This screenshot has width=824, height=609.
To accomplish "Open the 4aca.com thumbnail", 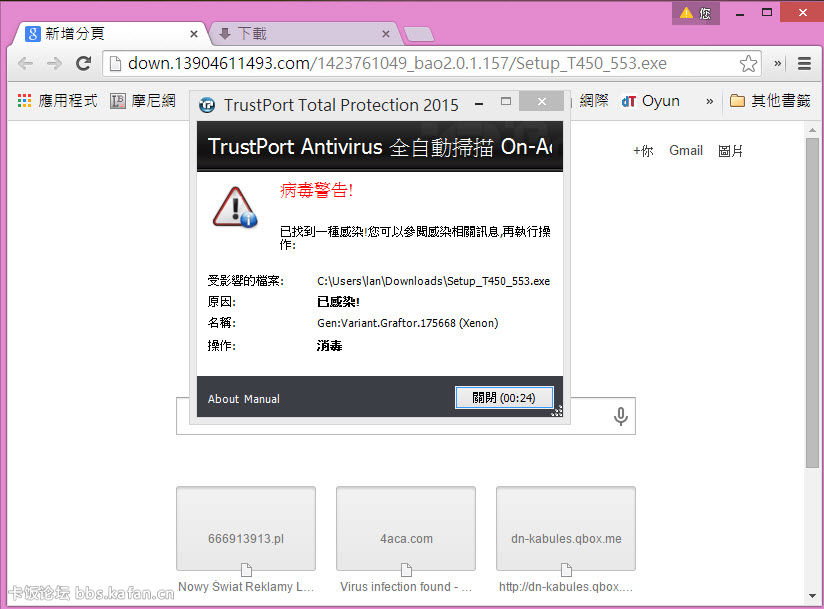I will 406,528.
